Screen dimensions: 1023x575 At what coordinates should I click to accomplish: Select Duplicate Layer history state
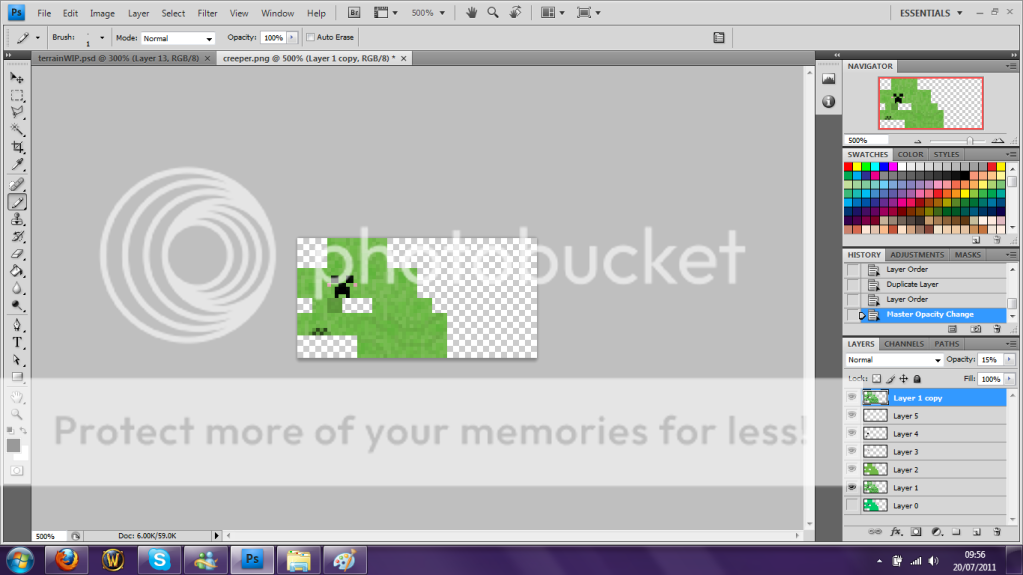[926, 285]
